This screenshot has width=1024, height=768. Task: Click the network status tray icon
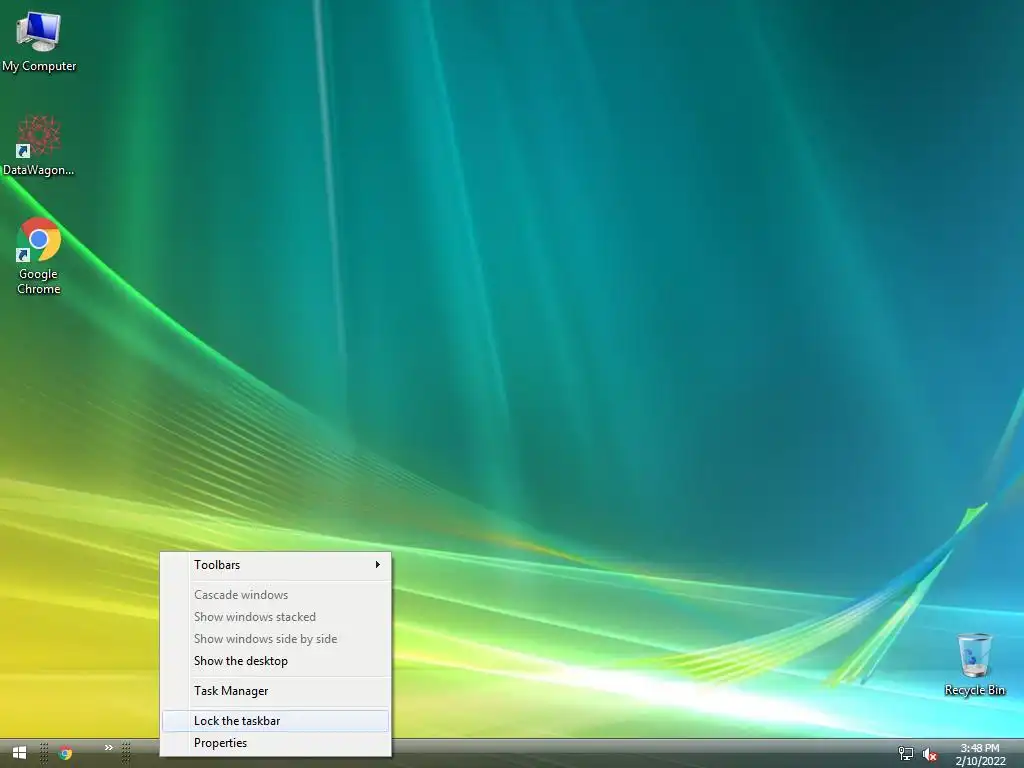tap(906, 754)
